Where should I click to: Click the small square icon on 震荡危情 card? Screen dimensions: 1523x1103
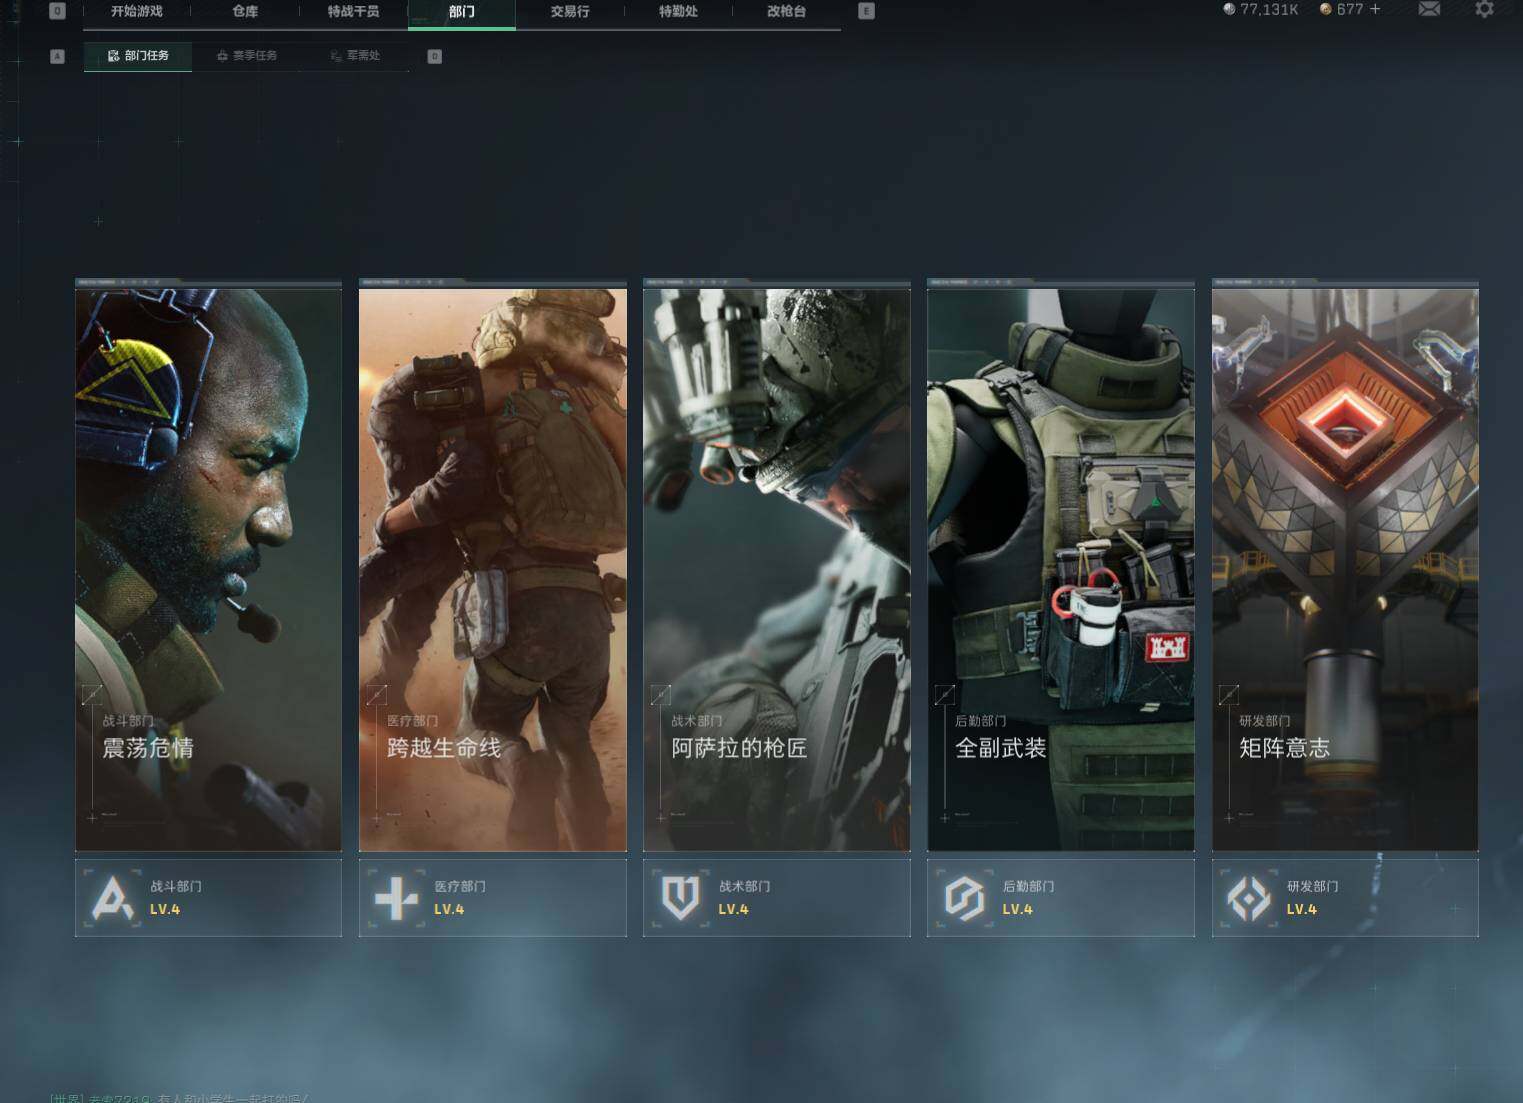92,694
